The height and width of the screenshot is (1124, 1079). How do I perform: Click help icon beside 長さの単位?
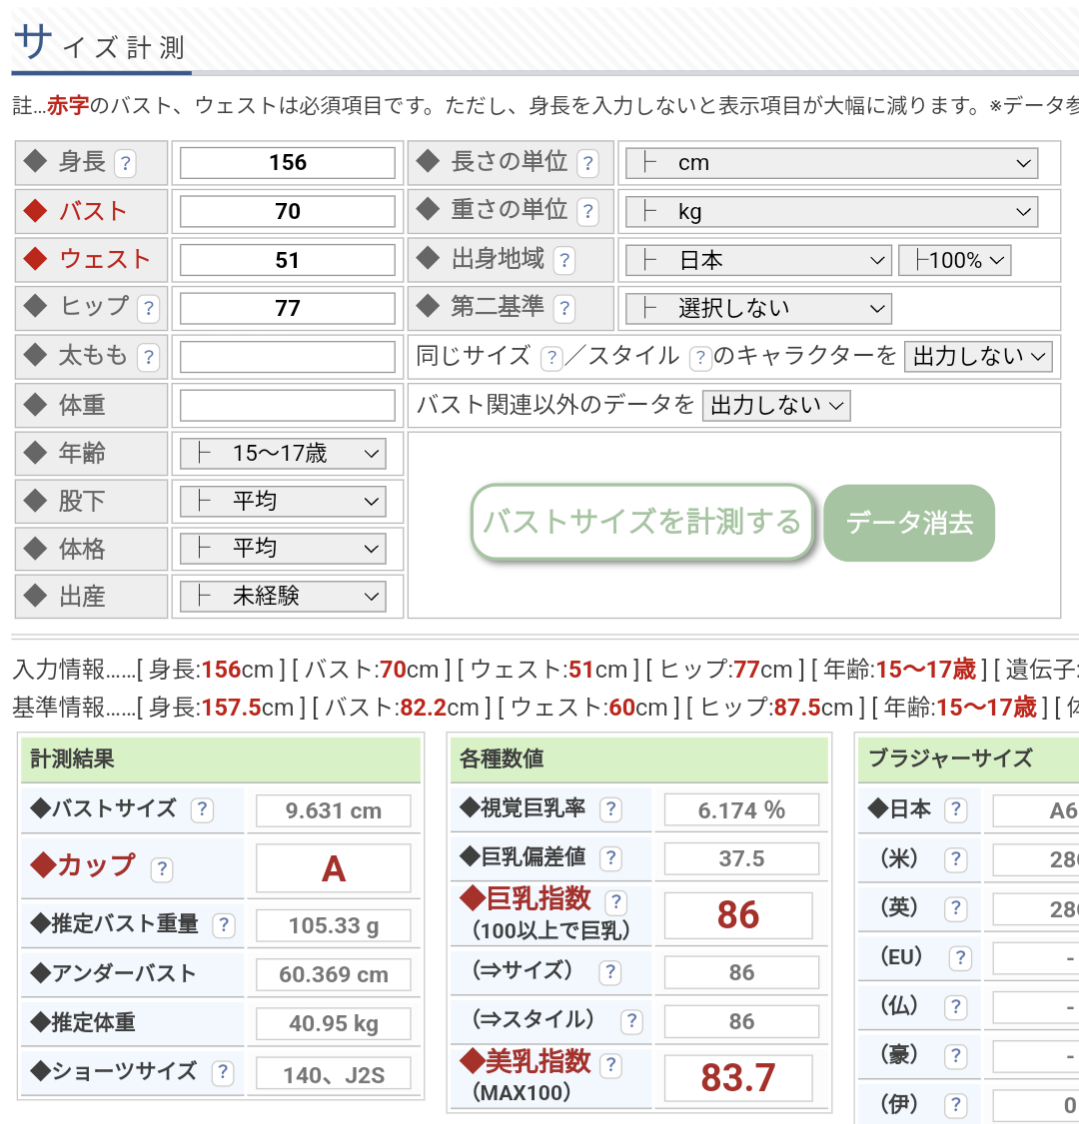click(588, 163)
